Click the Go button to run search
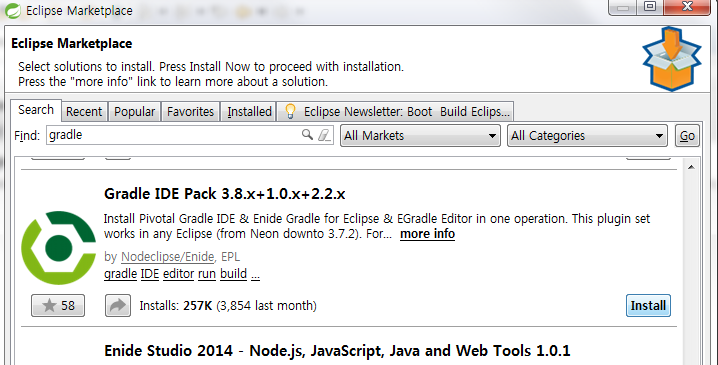718x365 pixels. click(687, 136)
